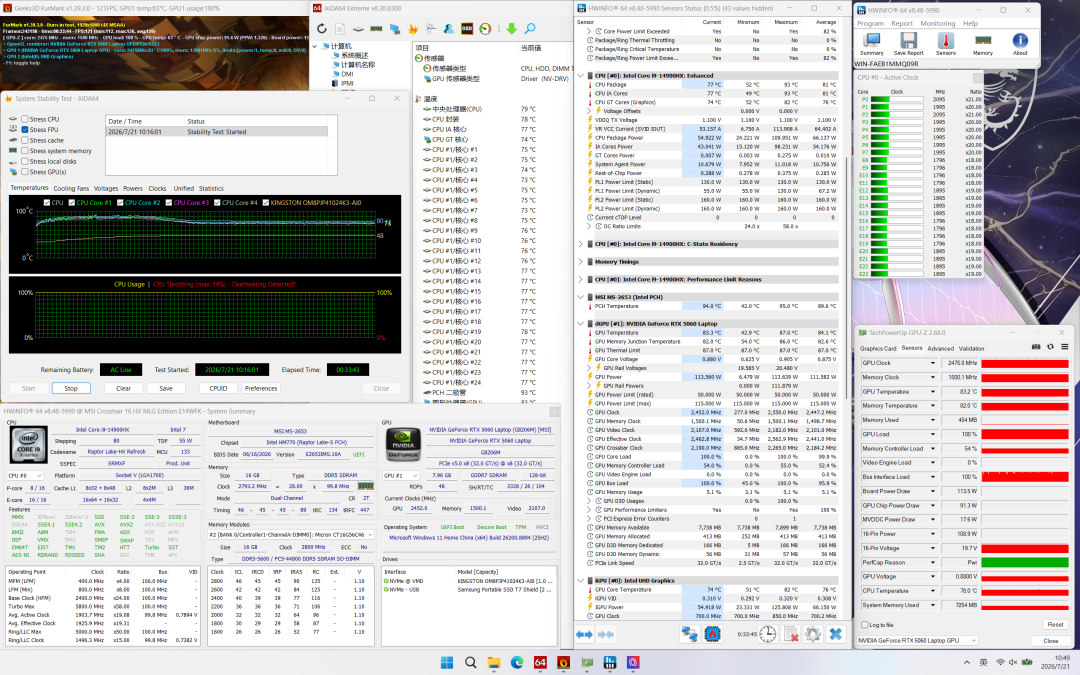Screen dimensions: 1080x675
Task: Click the Stop button in System Stability Test
Action: click(71, 388)
